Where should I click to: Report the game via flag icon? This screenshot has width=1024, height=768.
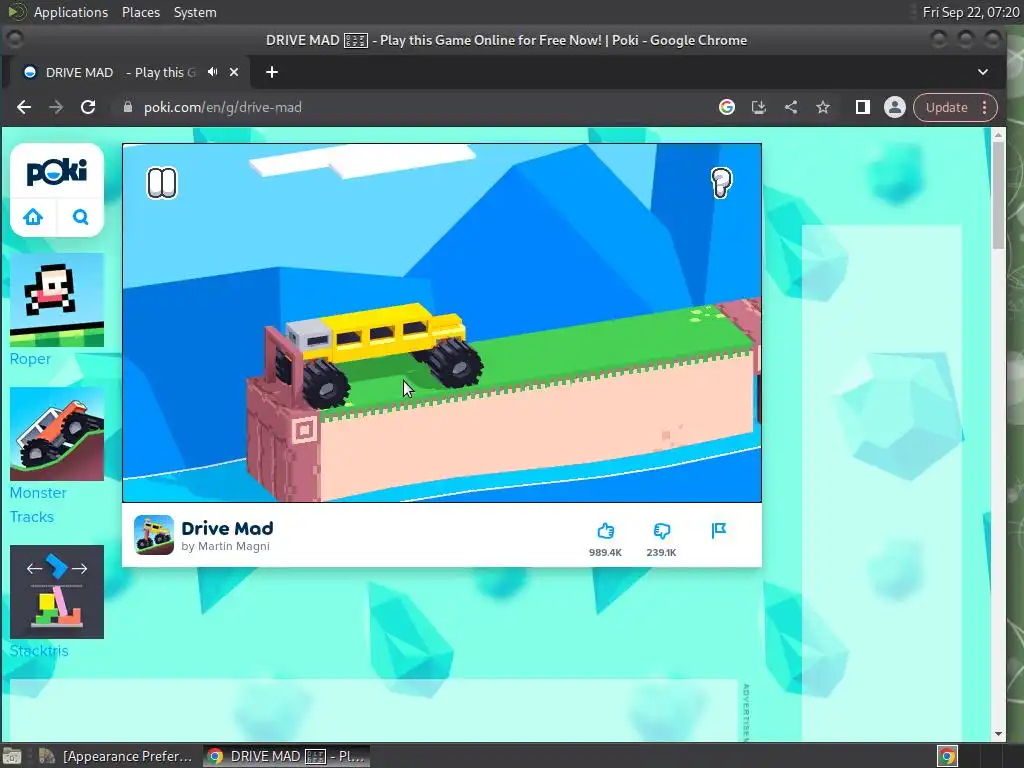(x=718, y=530)
